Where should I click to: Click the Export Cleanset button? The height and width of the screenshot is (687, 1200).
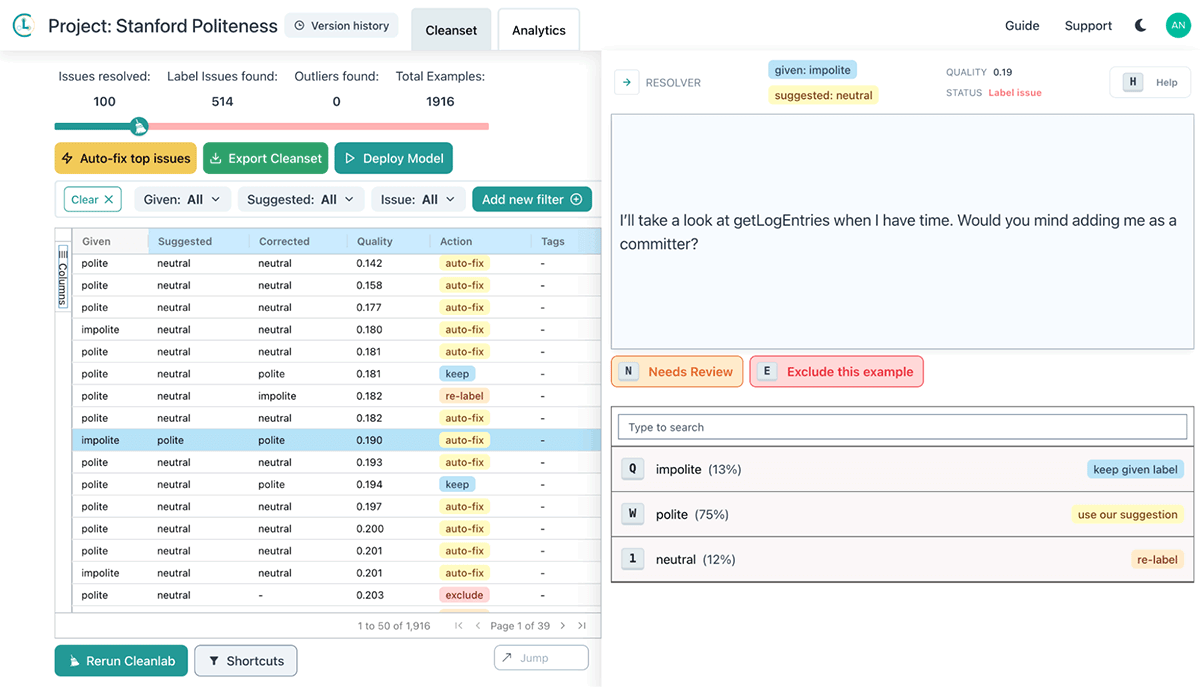point(265,158)
